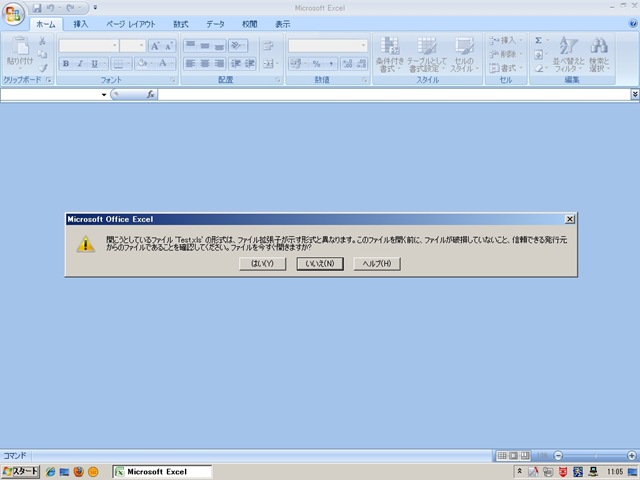Click いいえ(N) button in the dialog

pyautogui.click(x=320, y=264)
